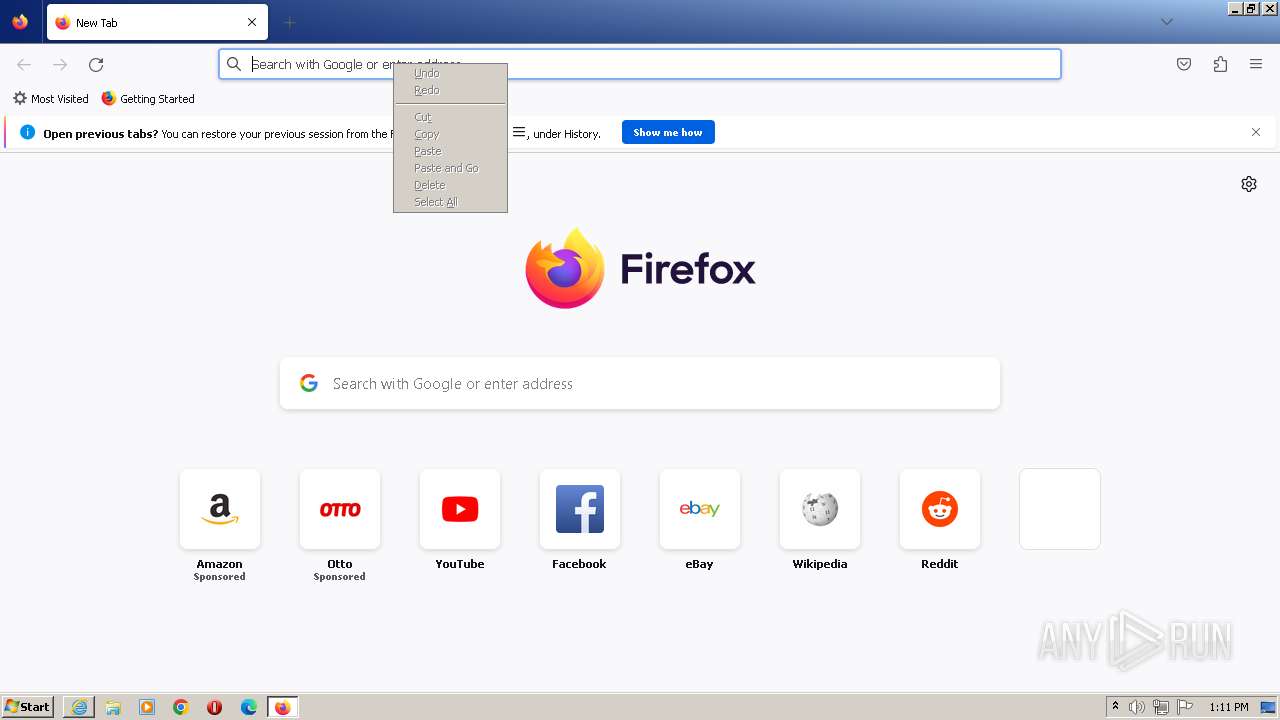Choose Copy in the context menu

click(x=450, y=134)
